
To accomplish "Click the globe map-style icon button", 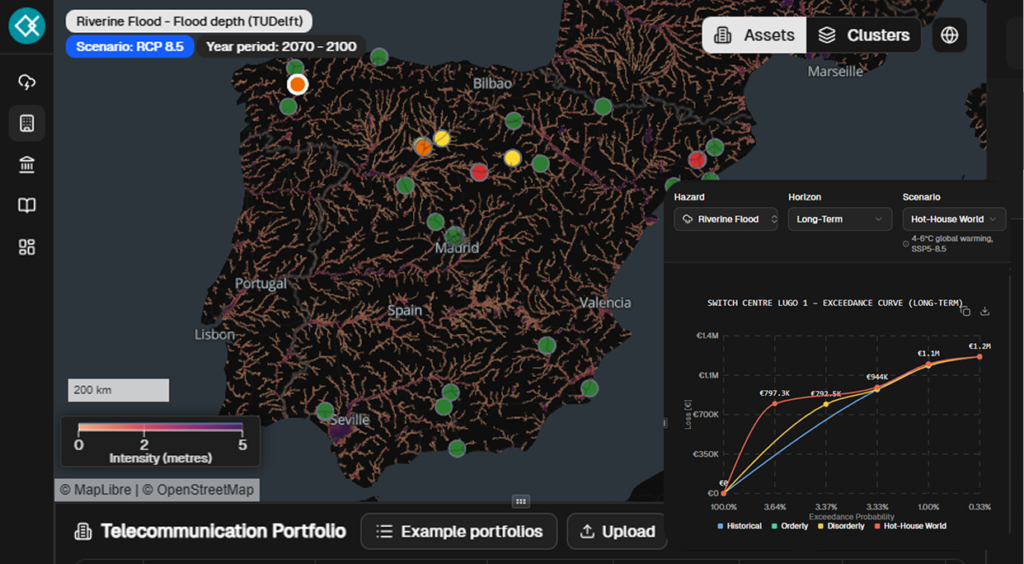I will click(950, 35).
